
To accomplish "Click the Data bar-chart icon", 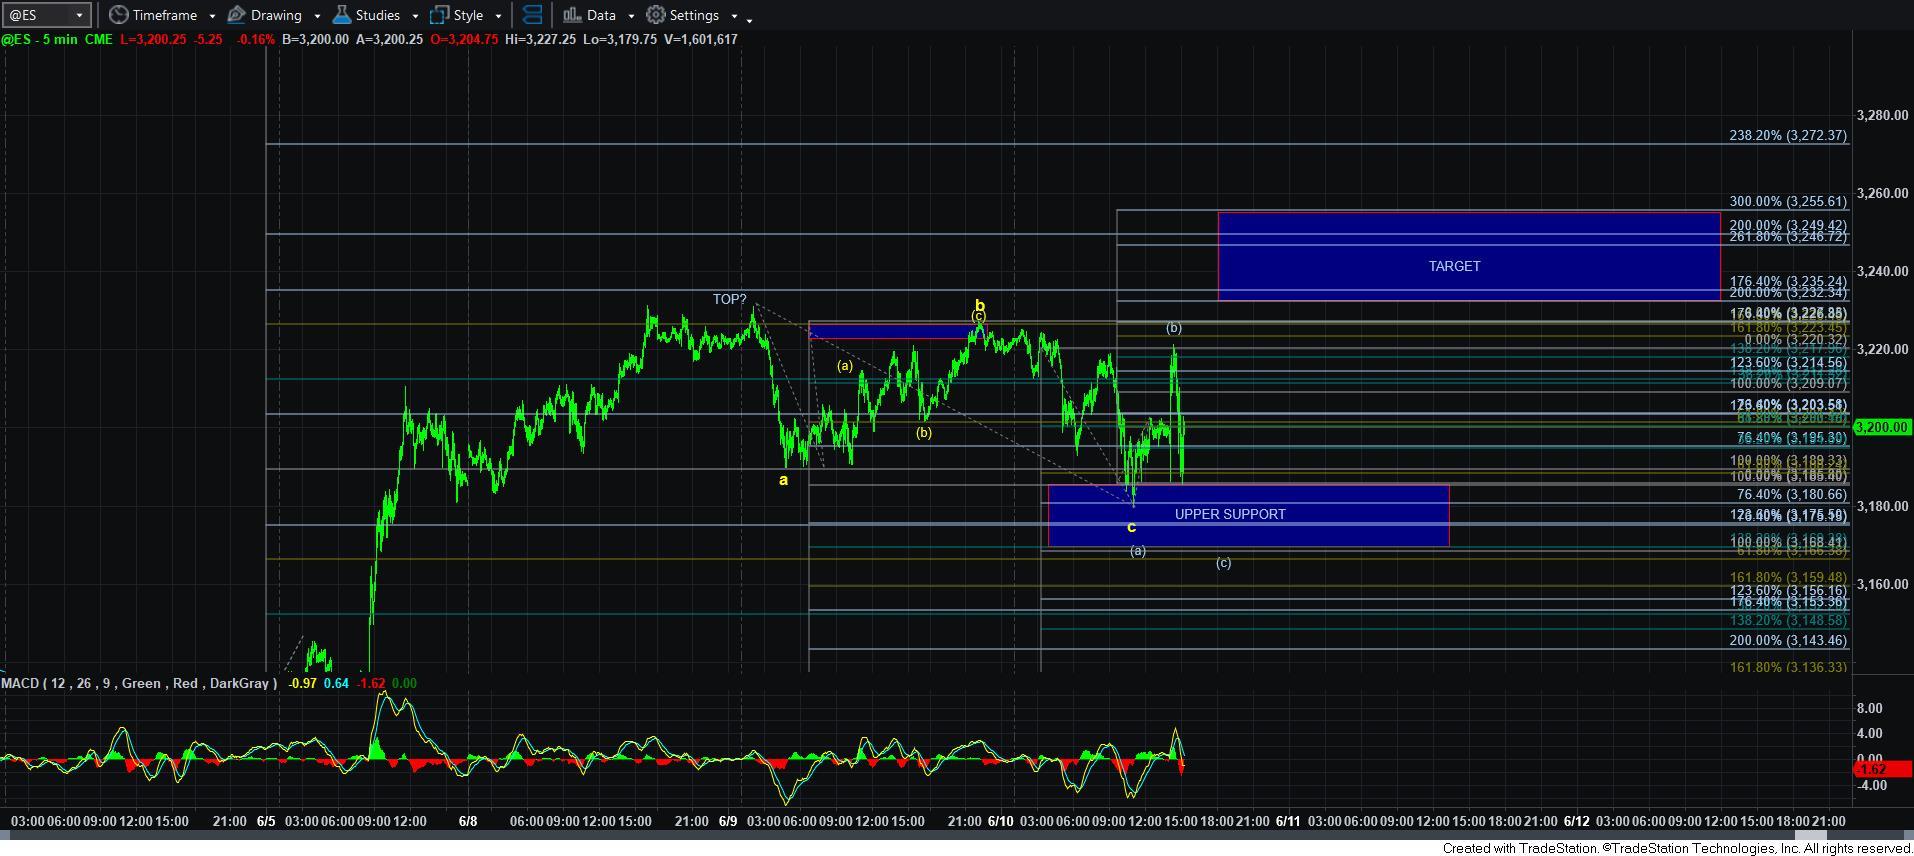I will 572,15.
